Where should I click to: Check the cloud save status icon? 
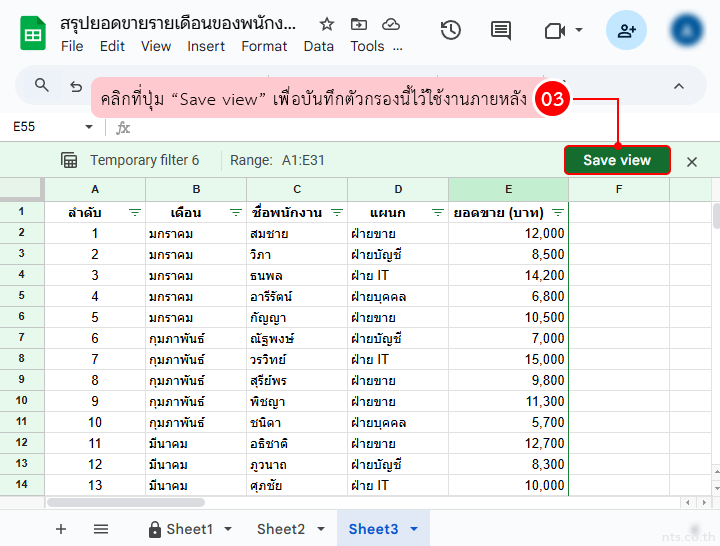tap(391, 24)
